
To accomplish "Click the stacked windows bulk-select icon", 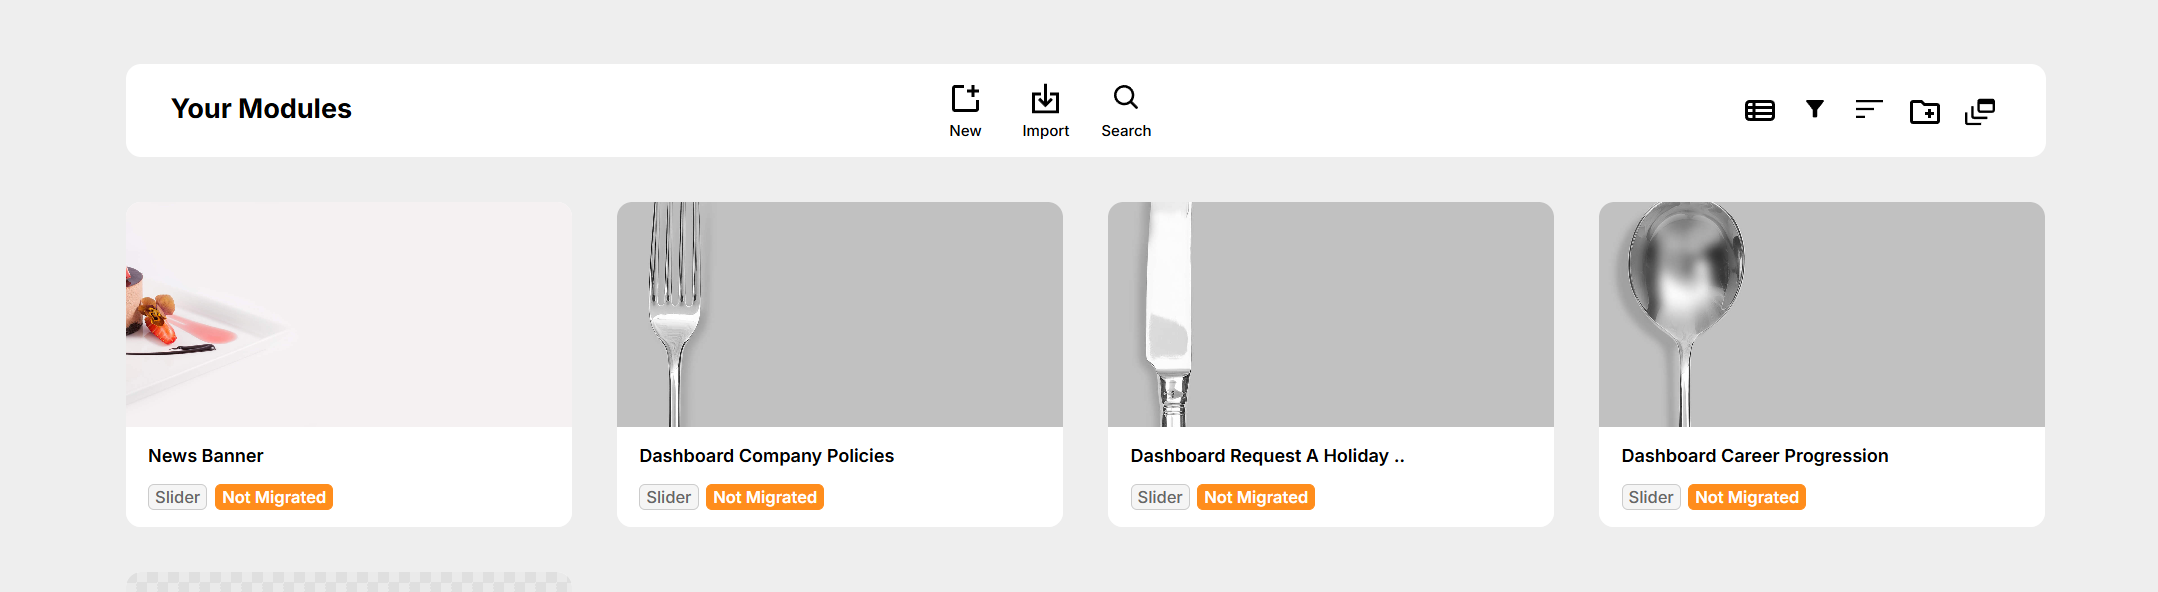I will (x=1979, y=111).
